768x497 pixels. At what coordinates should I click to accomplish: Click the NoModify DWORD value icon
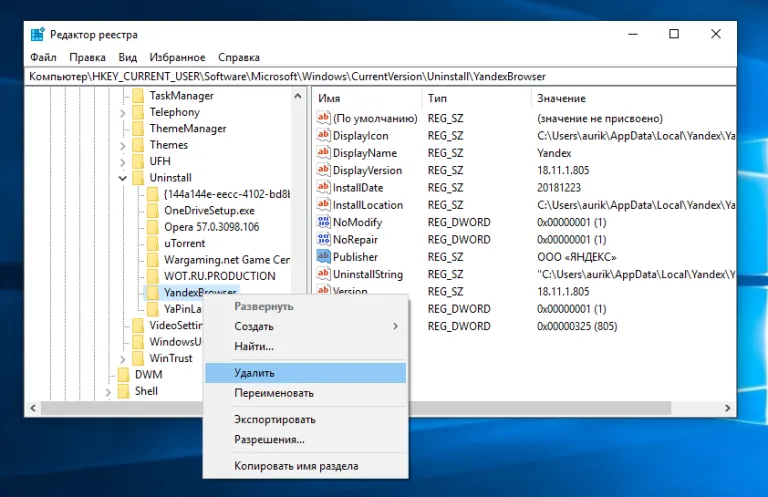click(x=323, y=222)
